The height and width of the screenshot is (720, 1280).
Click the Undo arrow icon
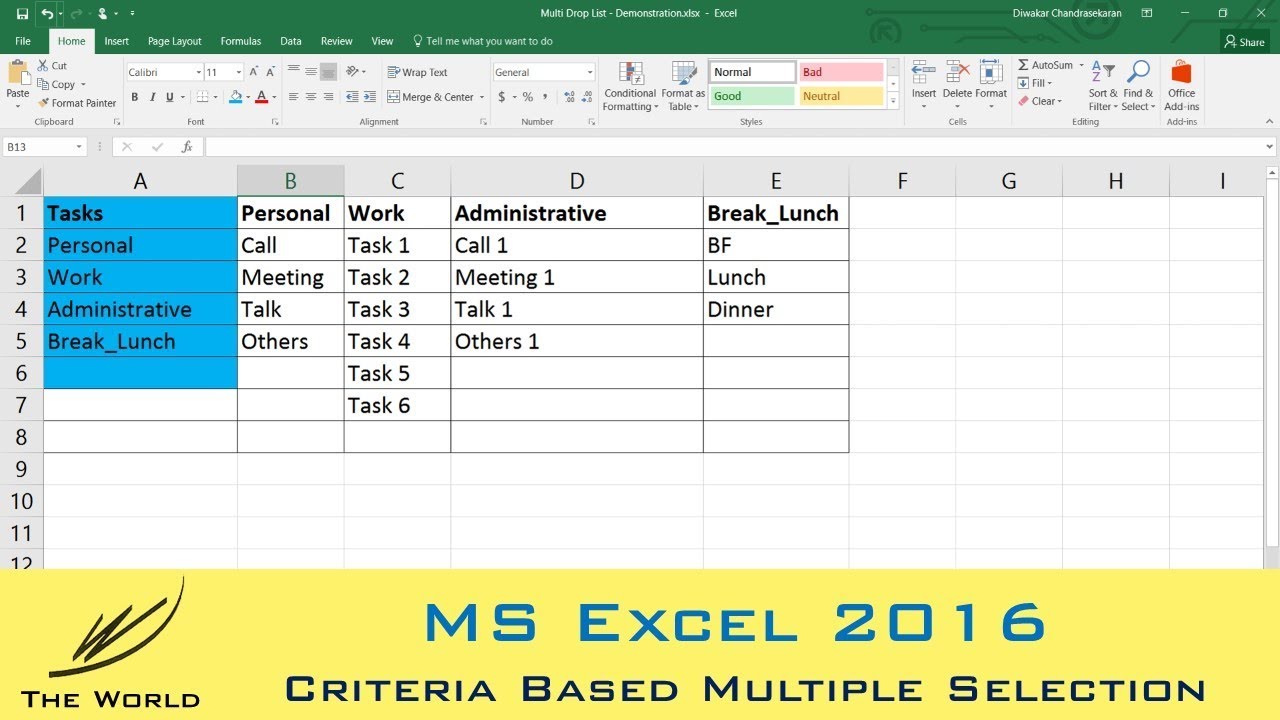(x=47, y=14)
